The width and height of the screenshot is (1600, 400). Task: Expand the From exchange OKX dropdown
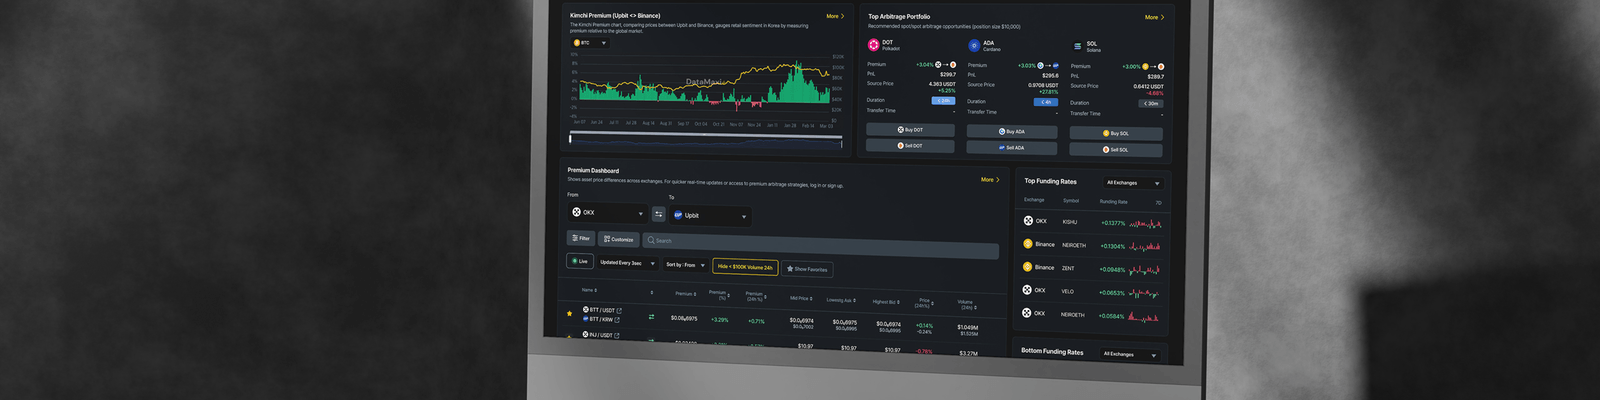click(x=608, y=213)
